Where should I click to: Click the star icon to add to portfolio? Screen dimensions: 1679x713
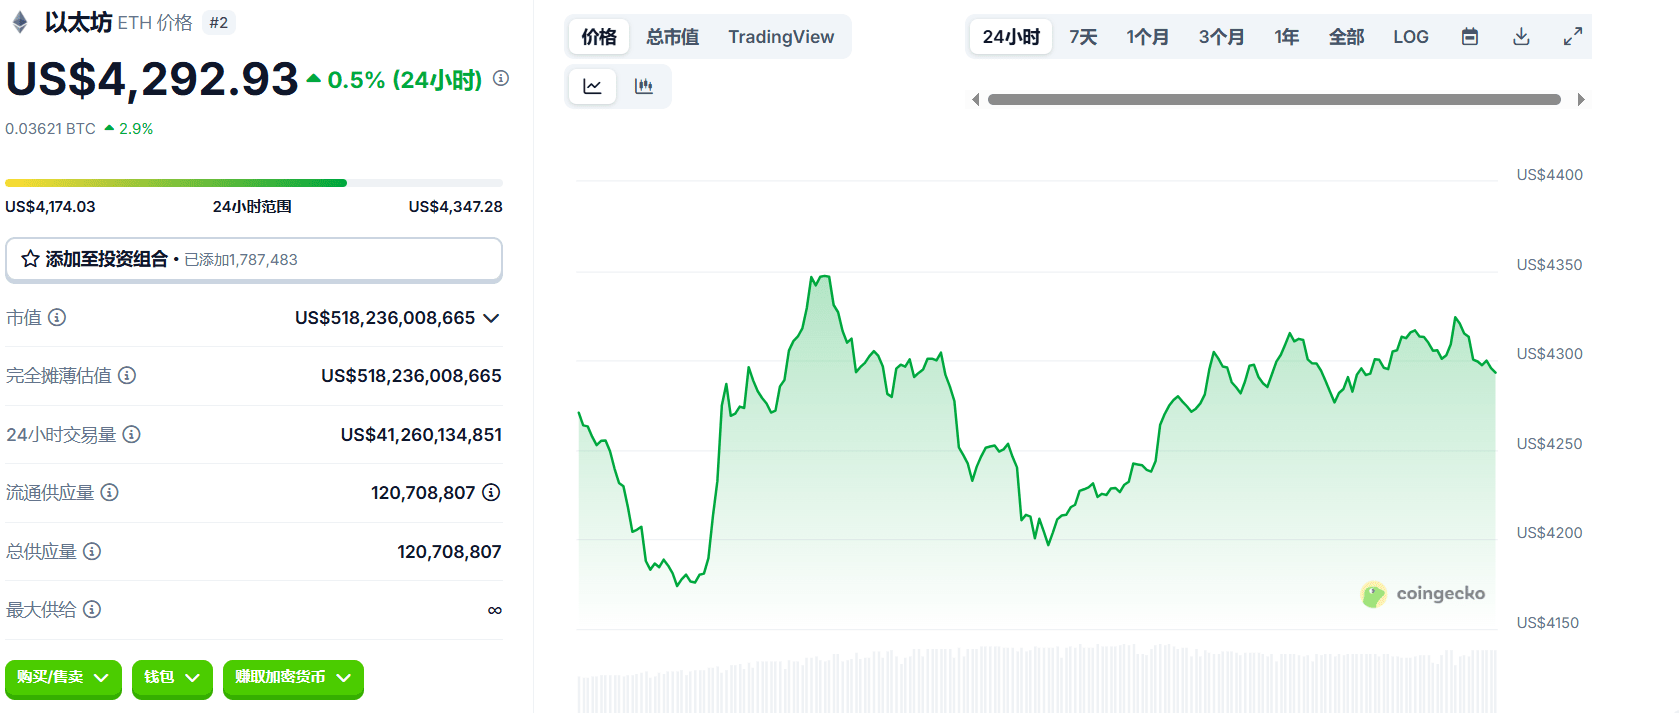(x=30, y=259)
